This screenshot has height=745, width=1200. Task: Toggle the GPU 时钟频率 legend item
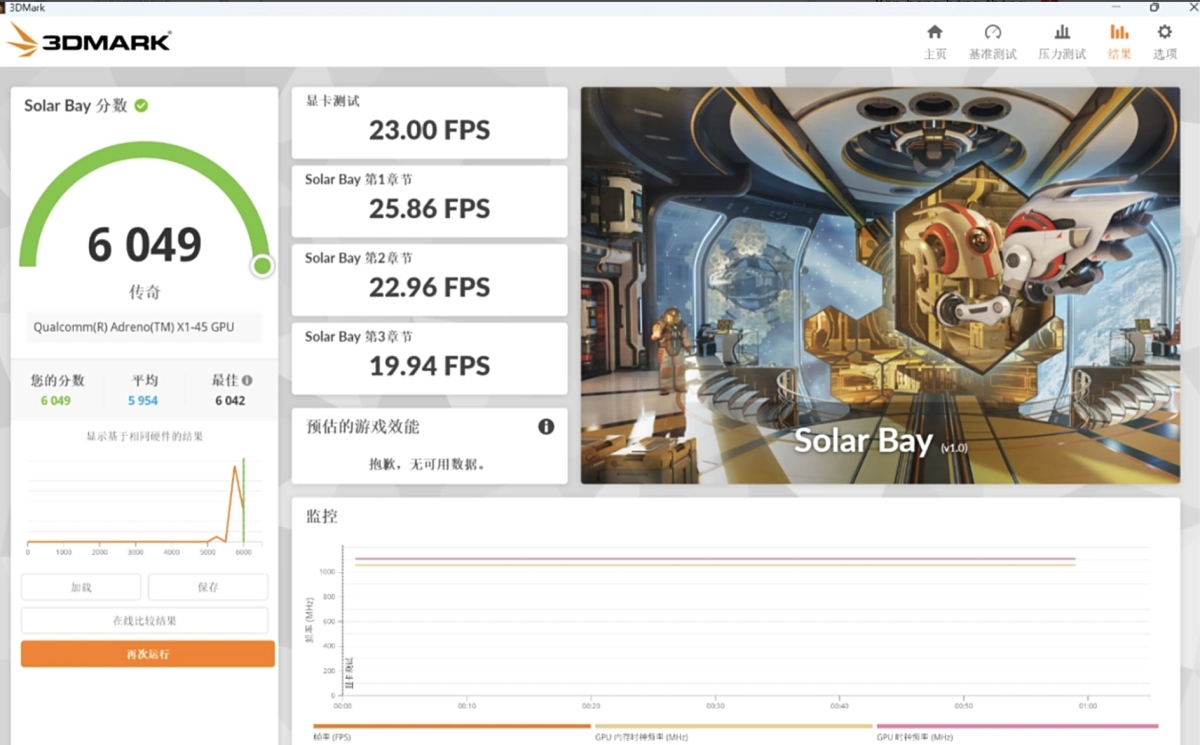1017,732
